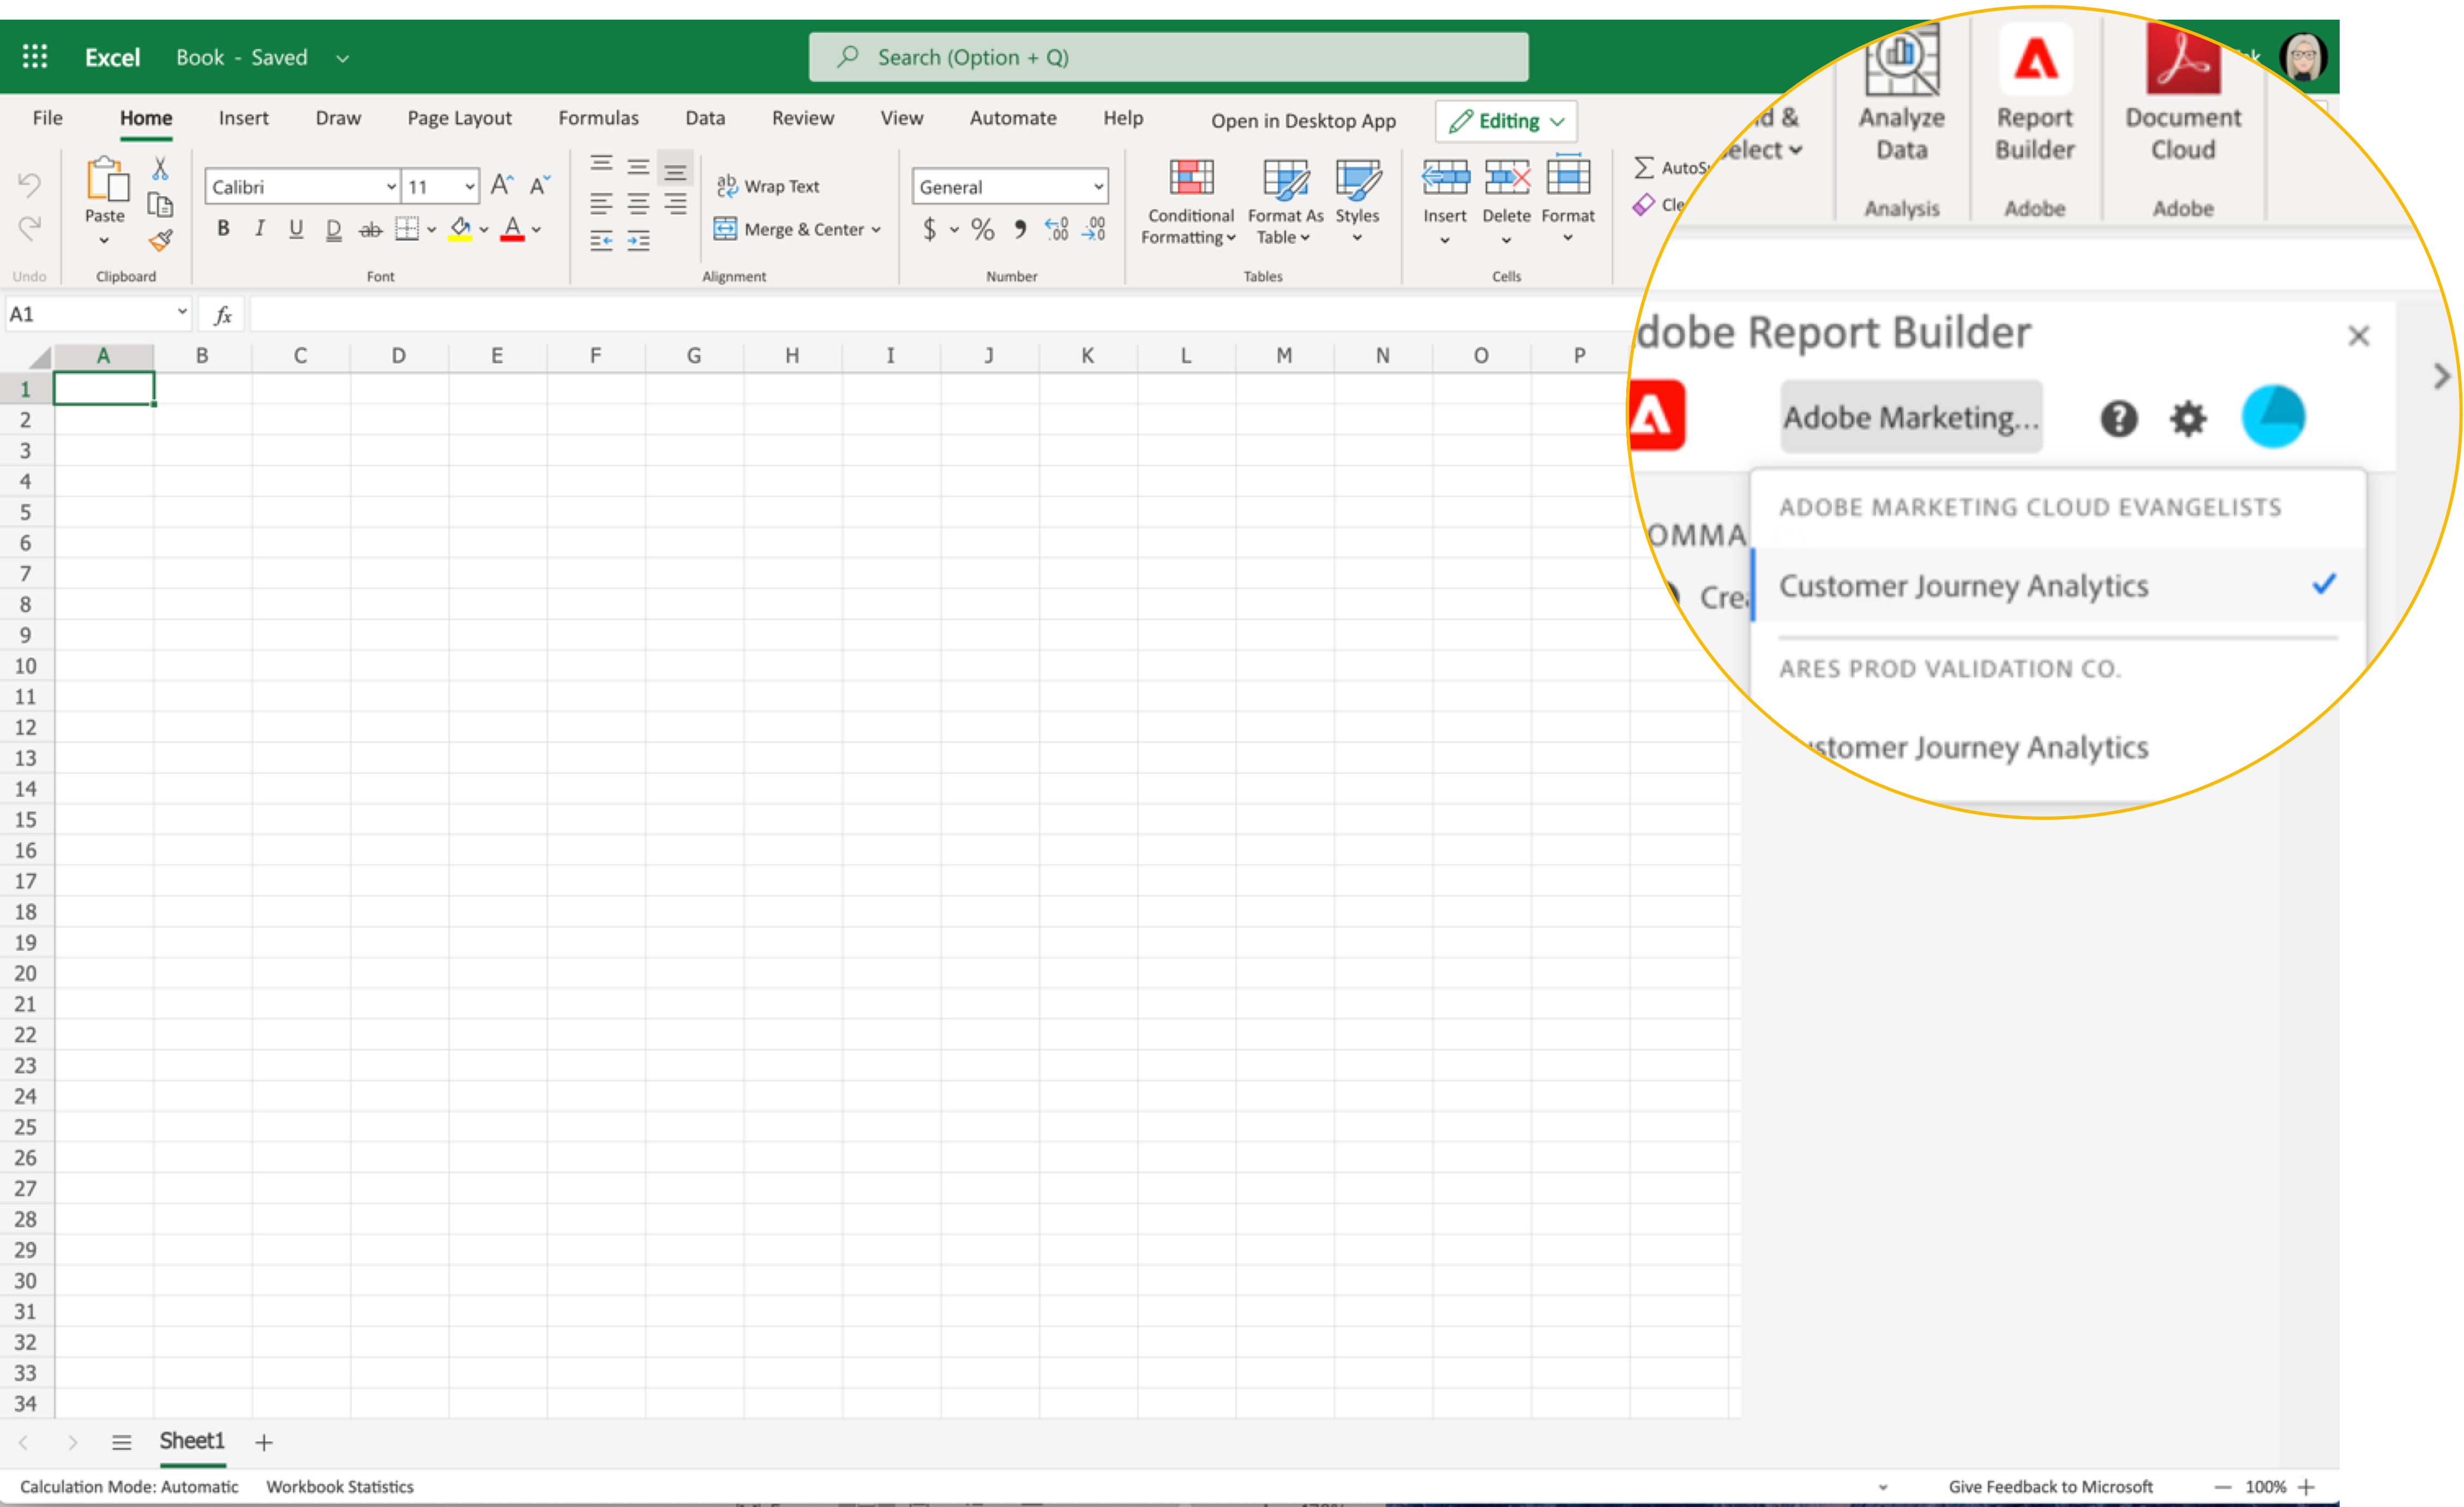Click Give Feedback to Microsoft
The height and width of the screenshot is (1507, 2464).
2050,1486
